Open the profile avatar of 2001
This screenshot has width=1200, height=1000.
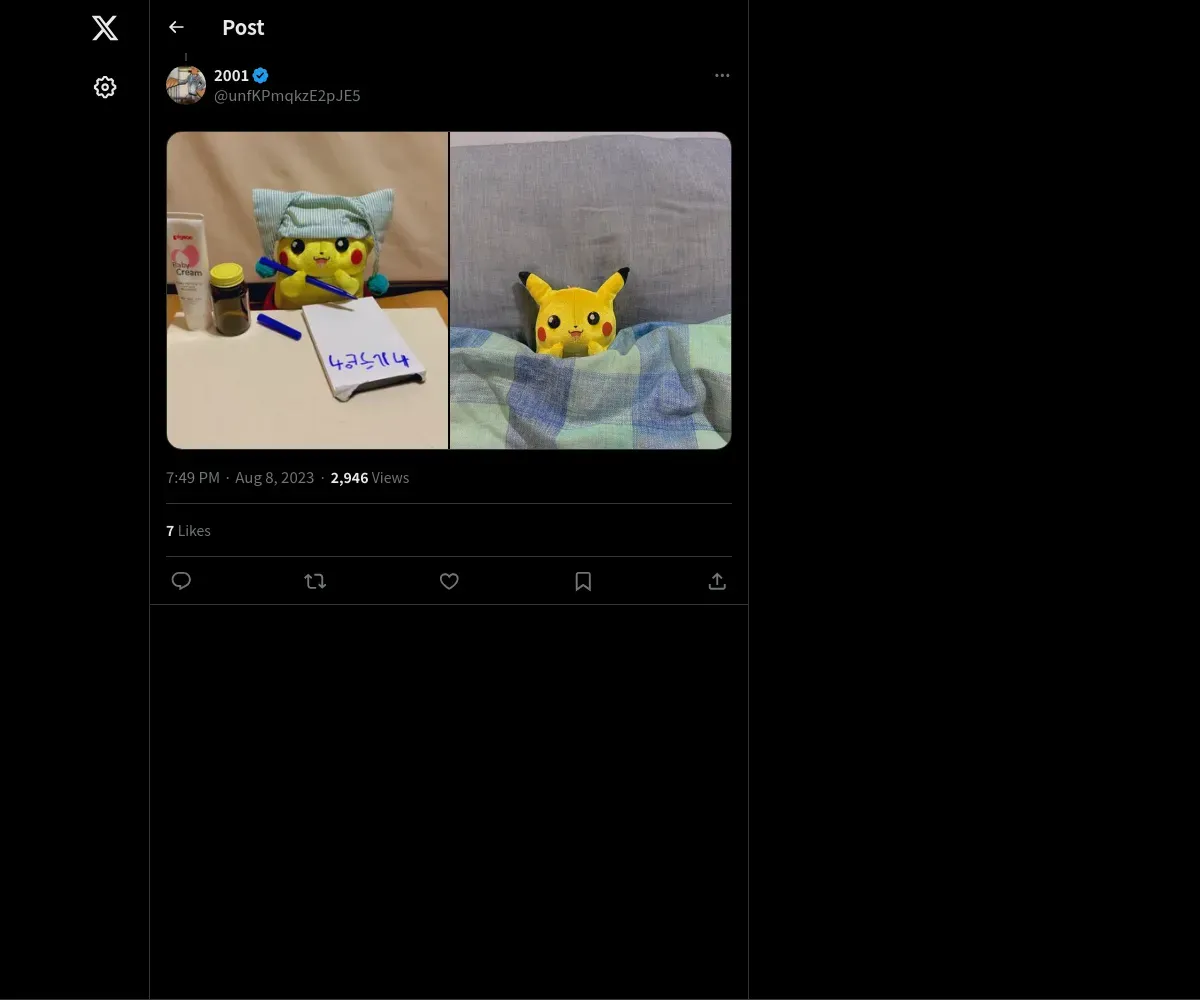pyautogui.click(x=186, y=85)
